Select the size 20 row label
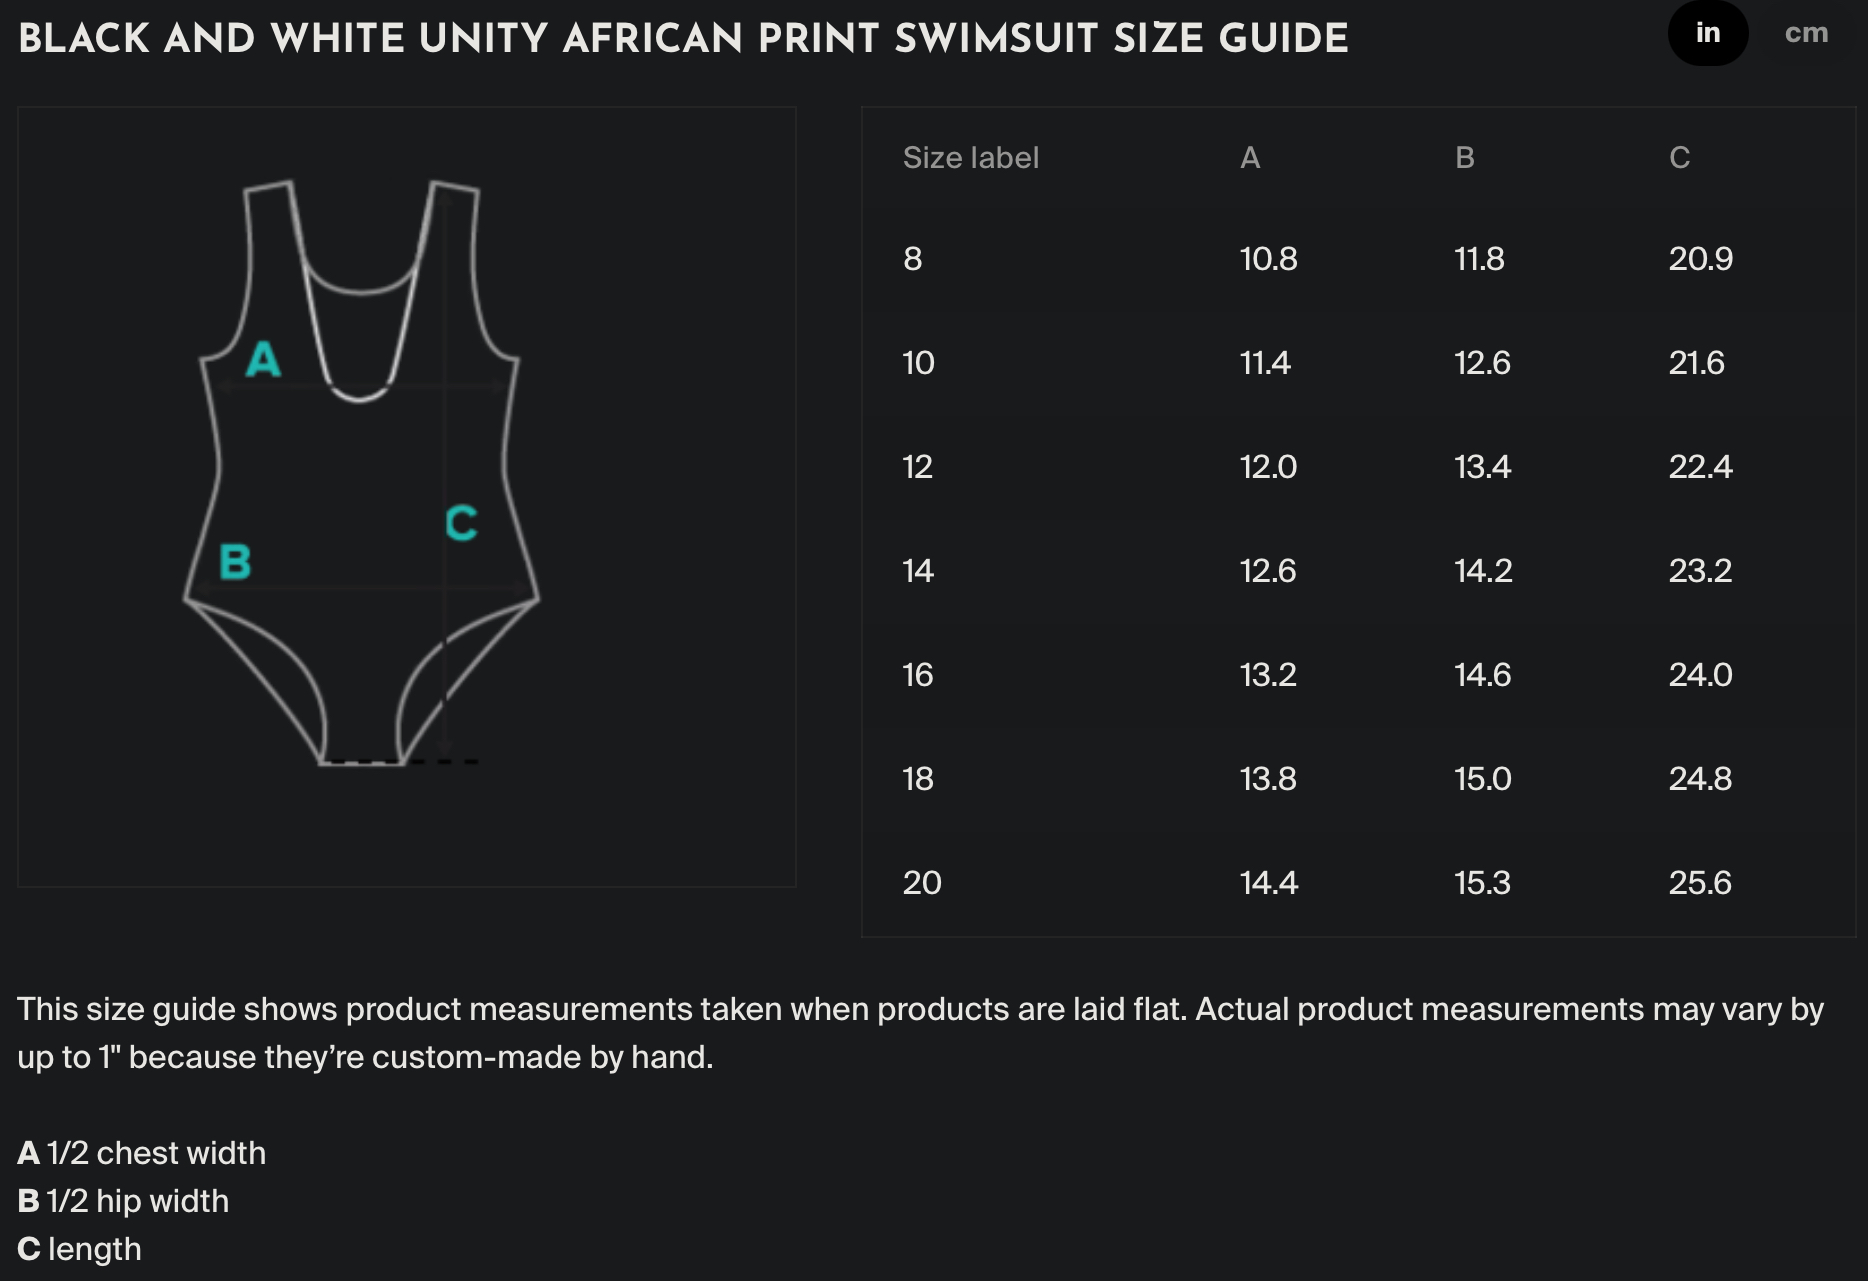 point(921,883)
